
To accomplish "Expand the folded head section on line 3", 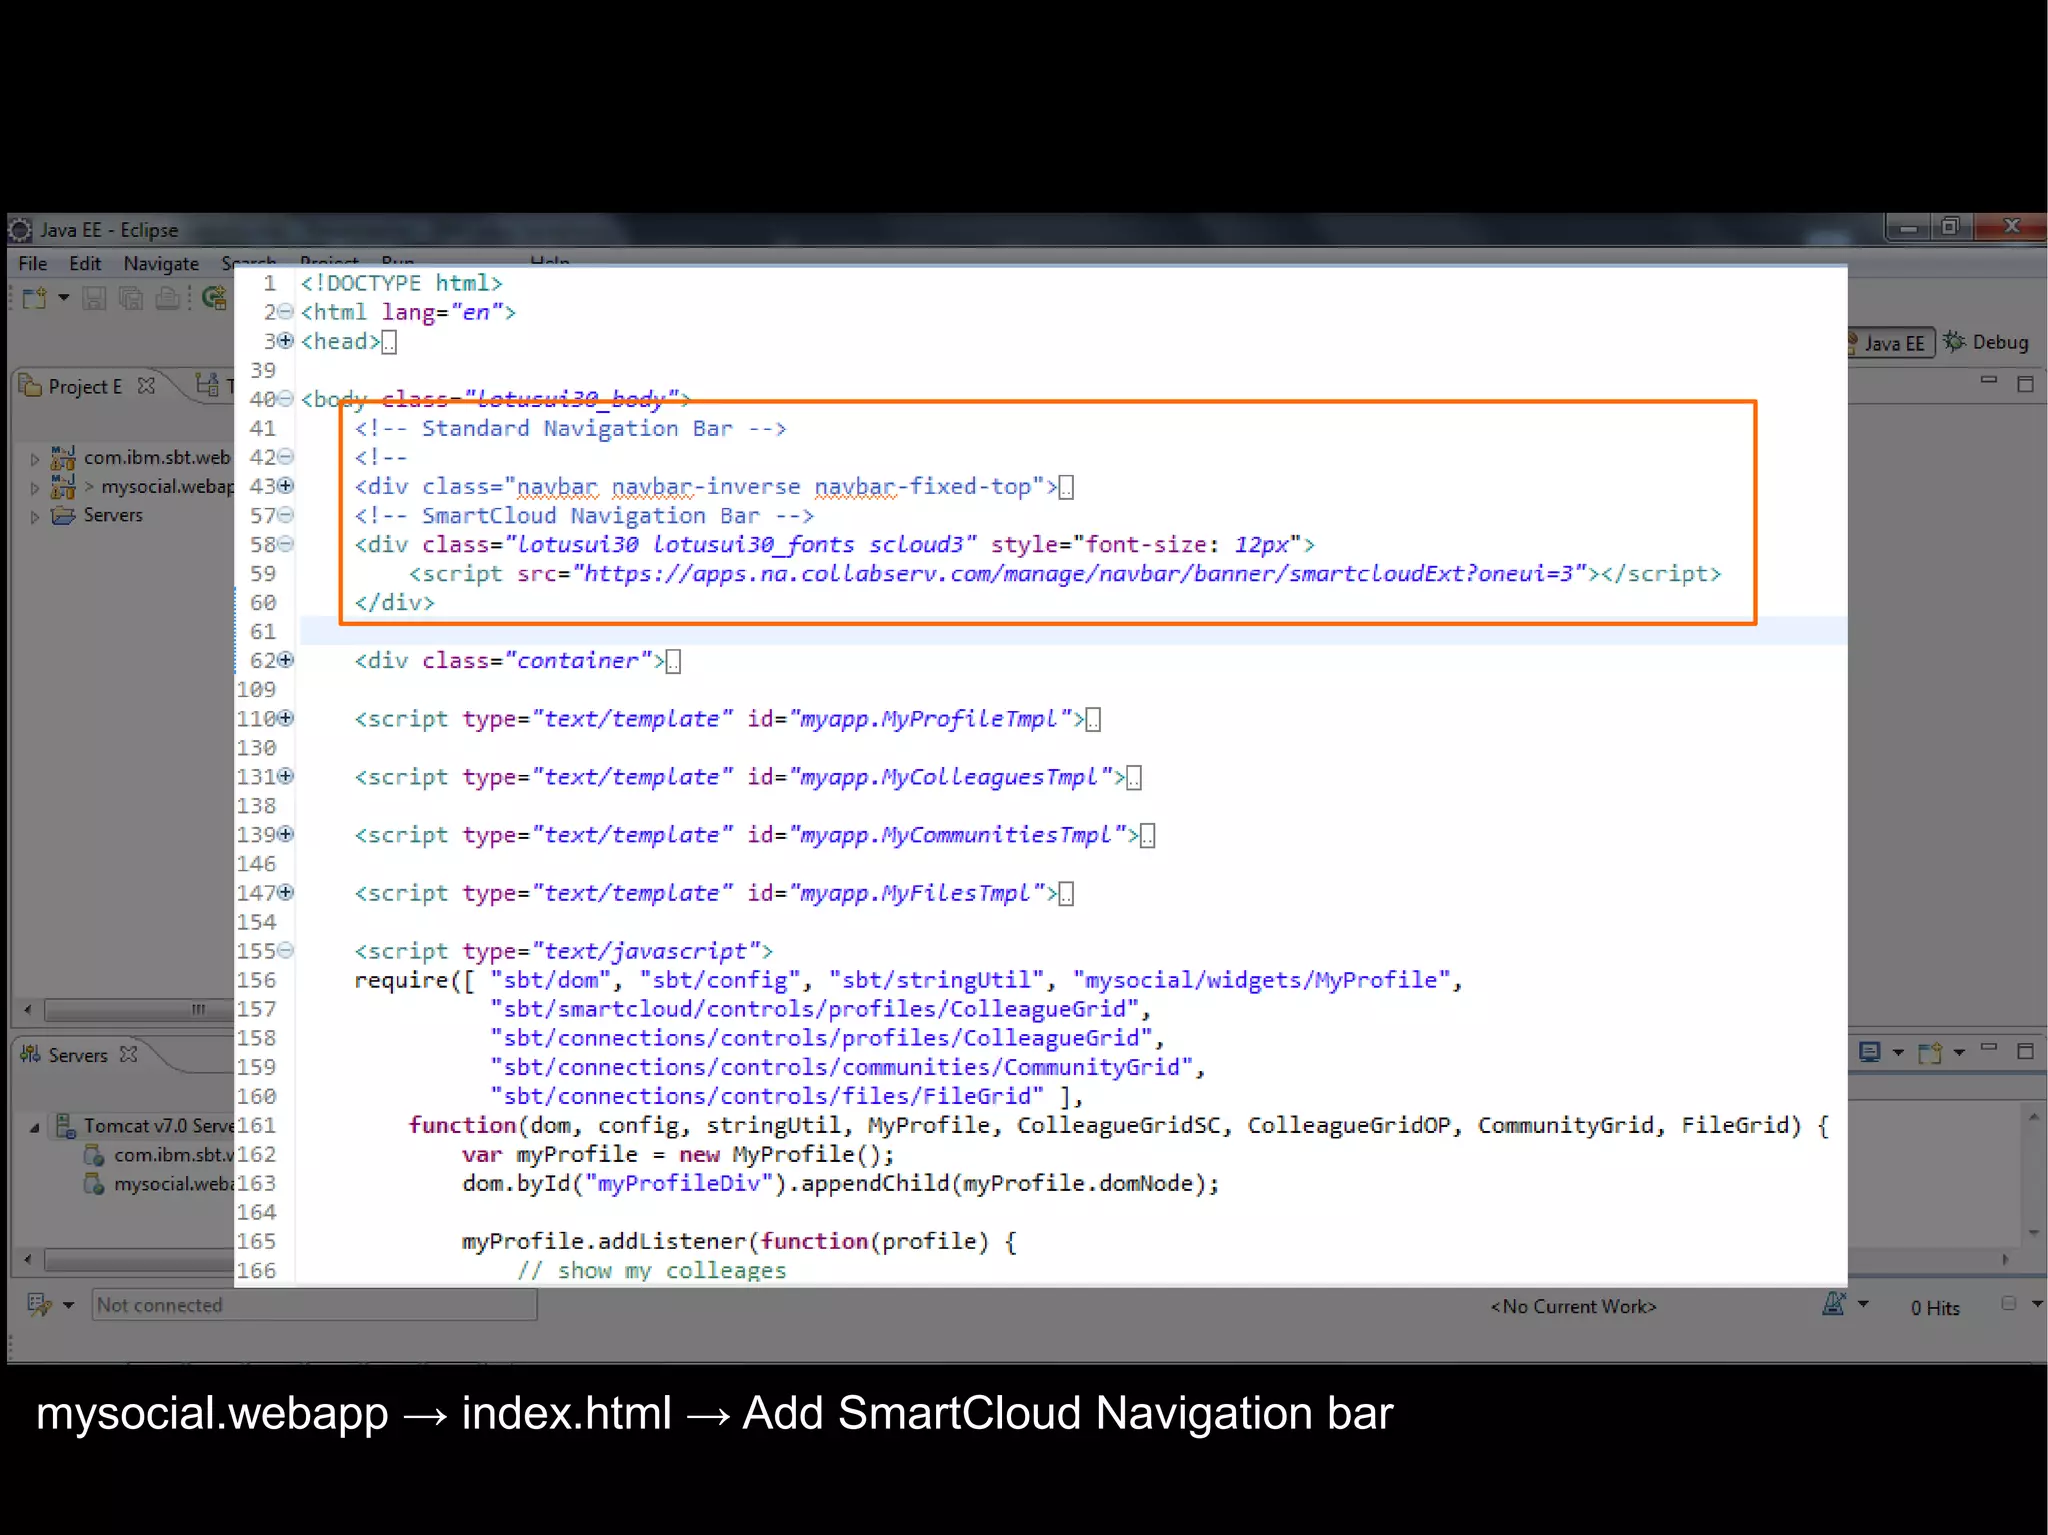I will click(x=286, y=341).
